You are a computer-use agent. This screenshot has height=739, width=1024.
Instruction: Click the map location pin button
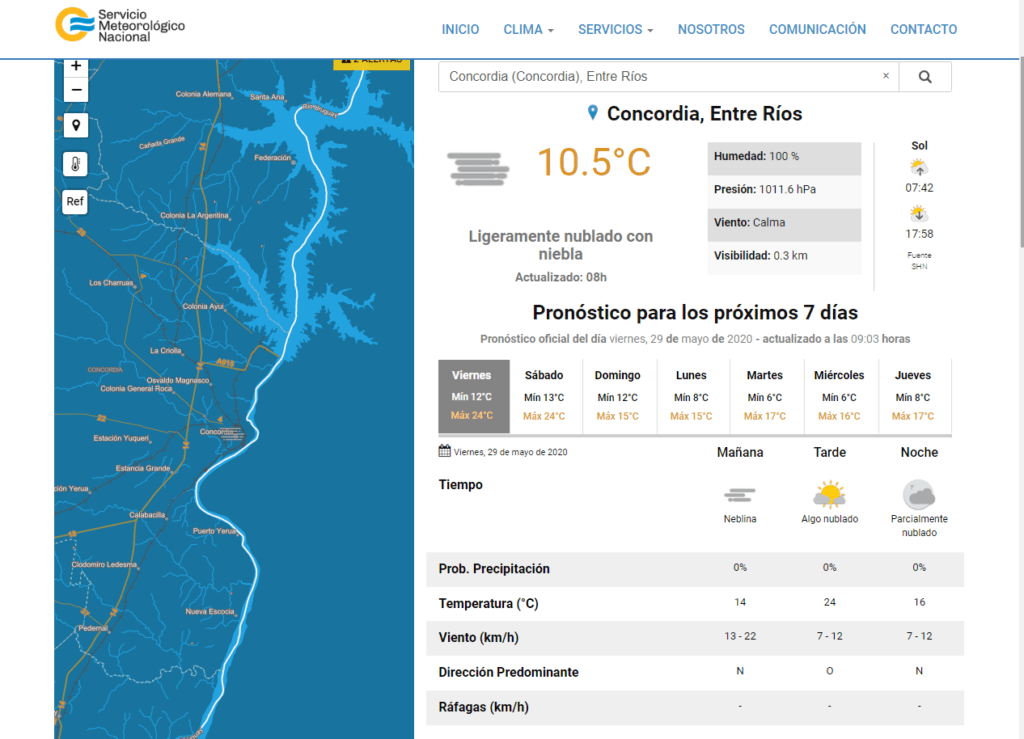point(76,125)
